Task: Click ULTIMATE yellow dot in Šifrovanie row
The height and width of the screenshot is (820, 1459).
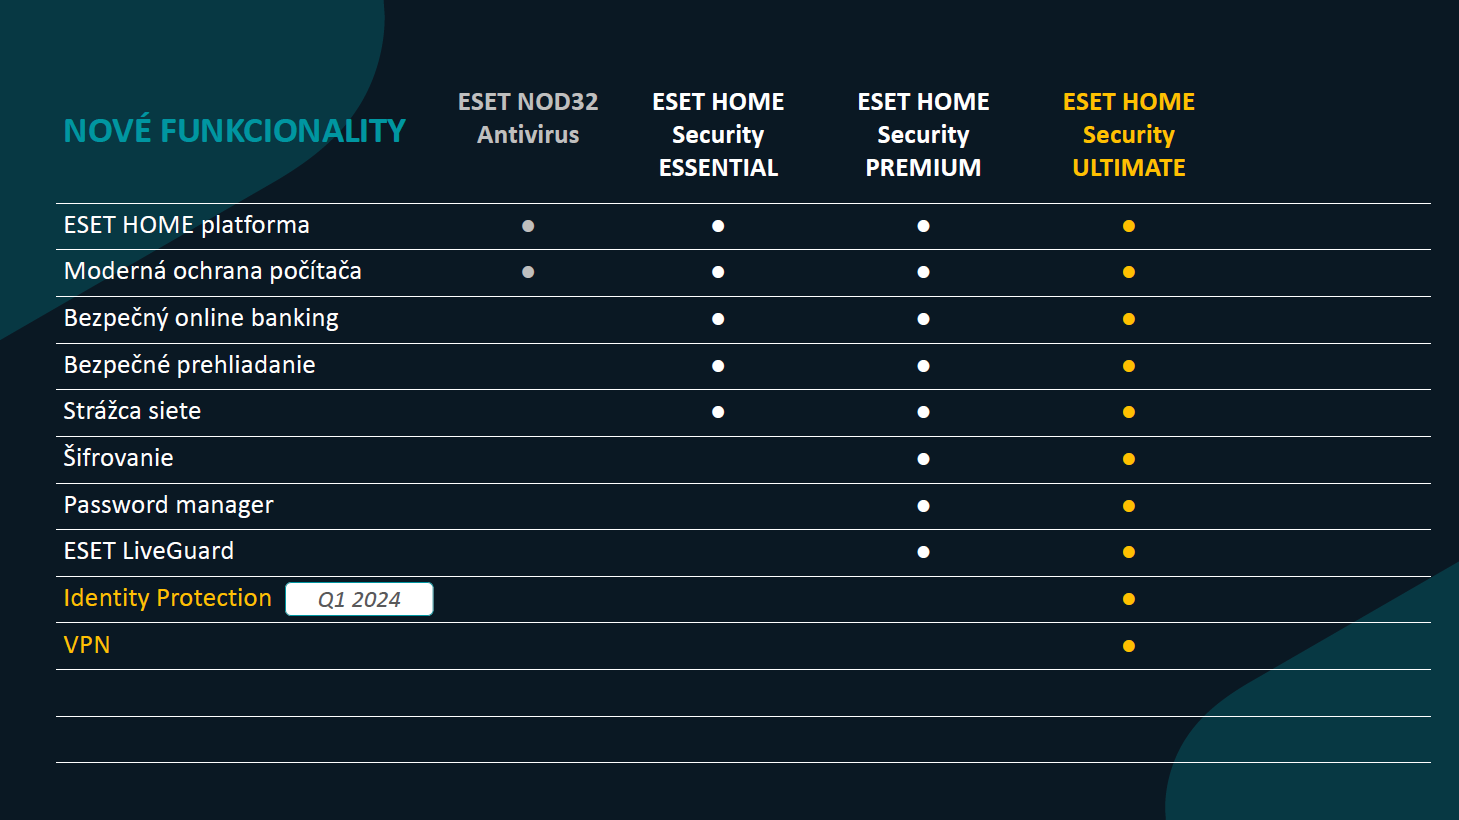Action: click(x=1129, y=459)
